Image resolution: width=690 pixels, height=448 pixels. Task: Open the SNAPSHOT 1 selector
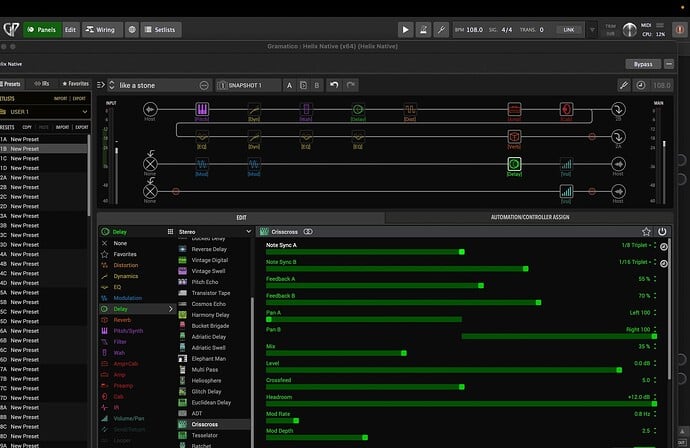[248, 85]
